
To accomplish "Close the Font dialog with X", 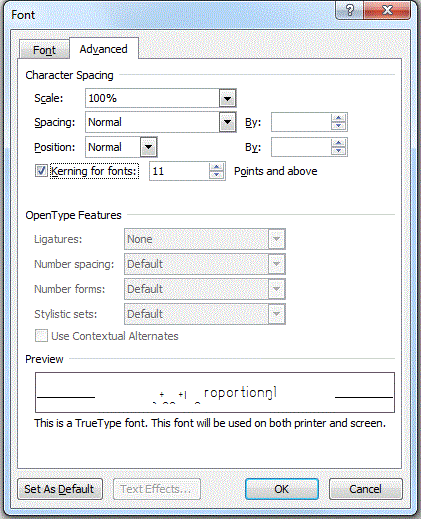I will (x=387, y=10).
